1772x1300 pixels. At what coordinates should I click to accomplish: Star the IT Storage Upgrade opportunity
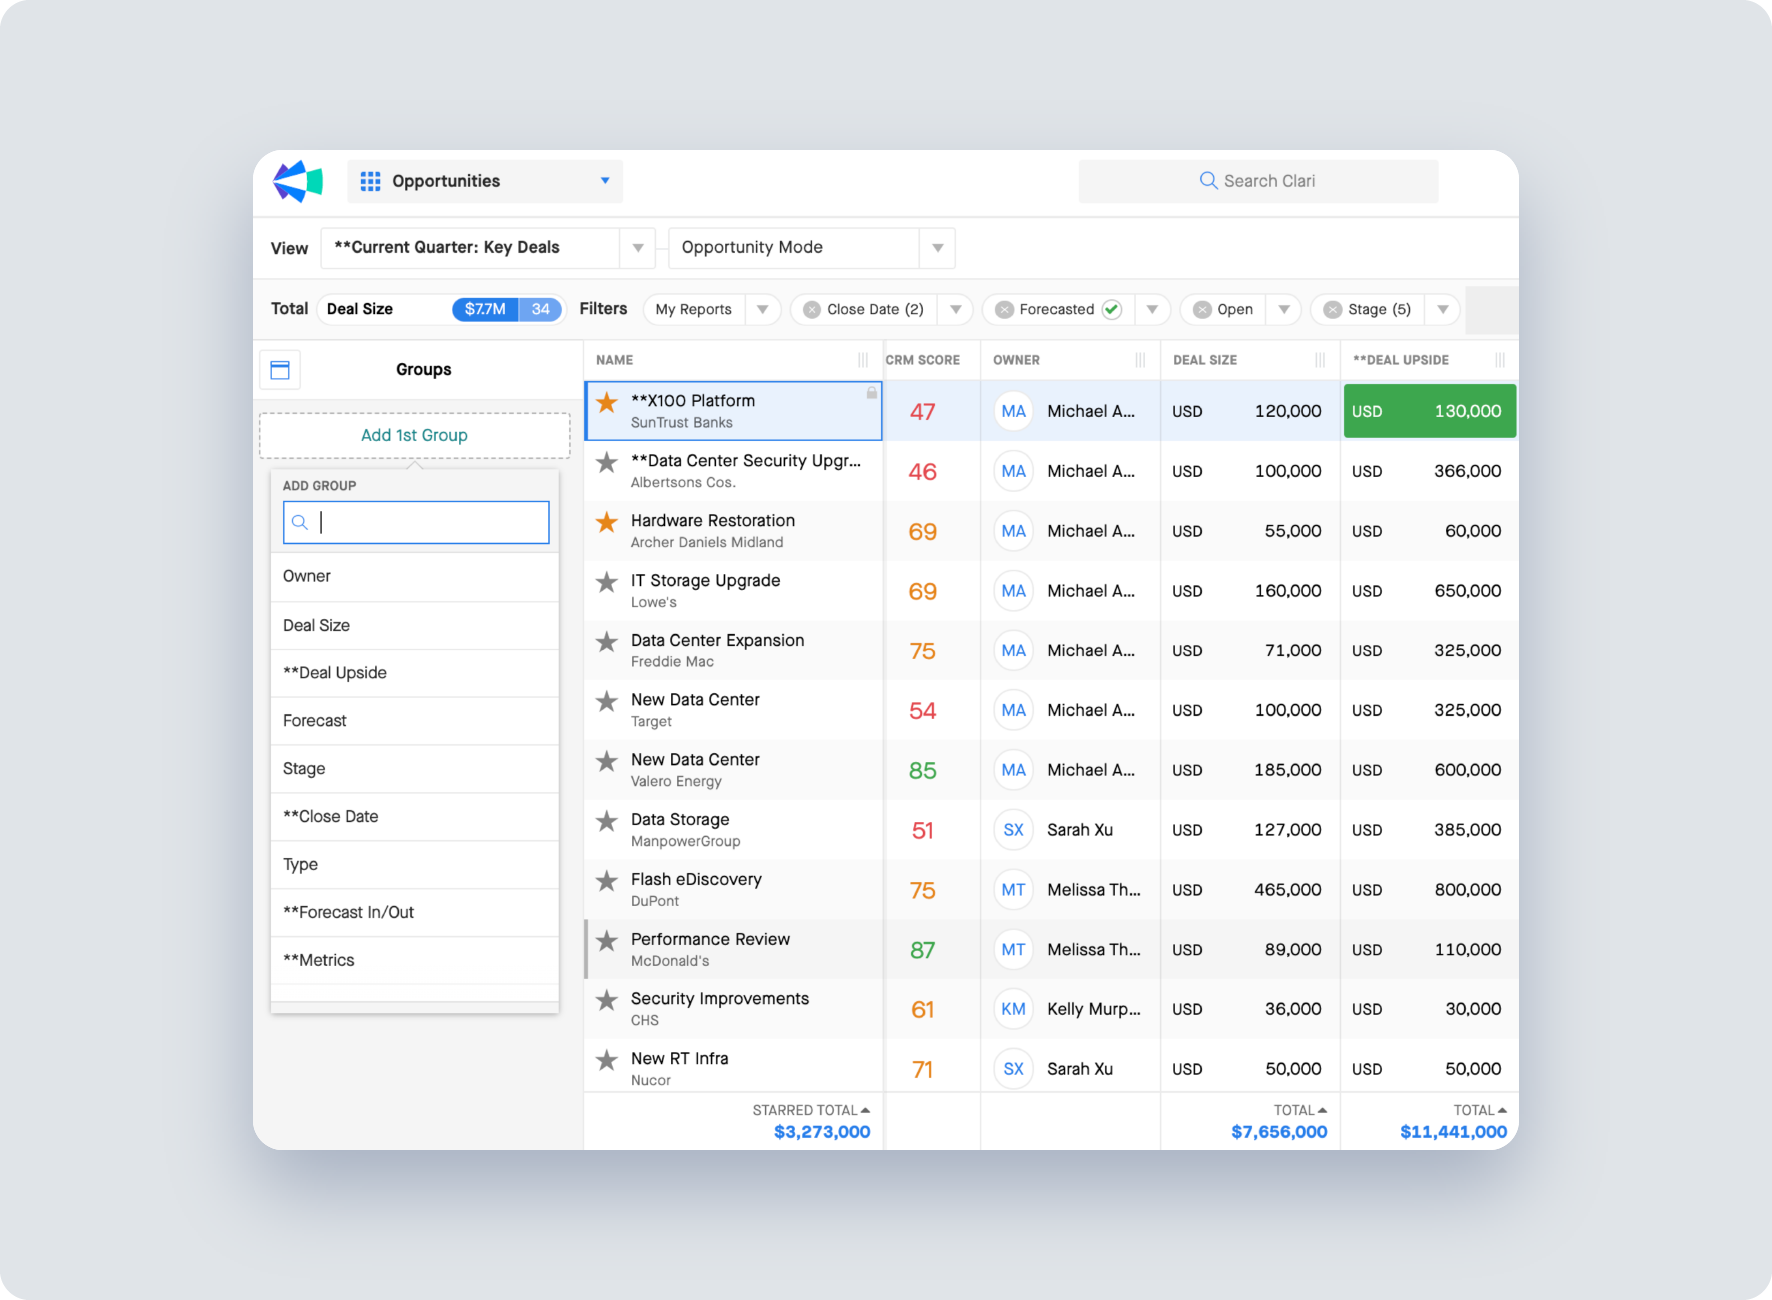click(x=607, y=582)
